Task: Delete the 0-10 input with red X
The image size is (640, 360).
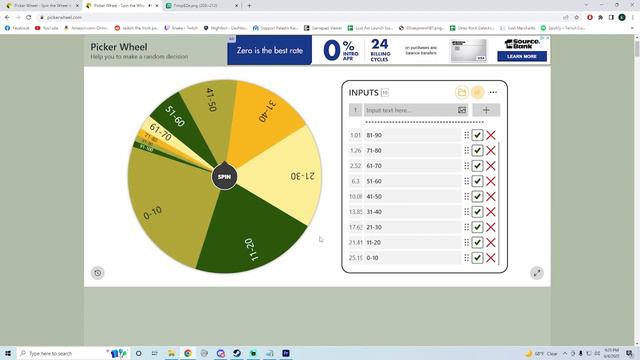Action: pos(491,258)
